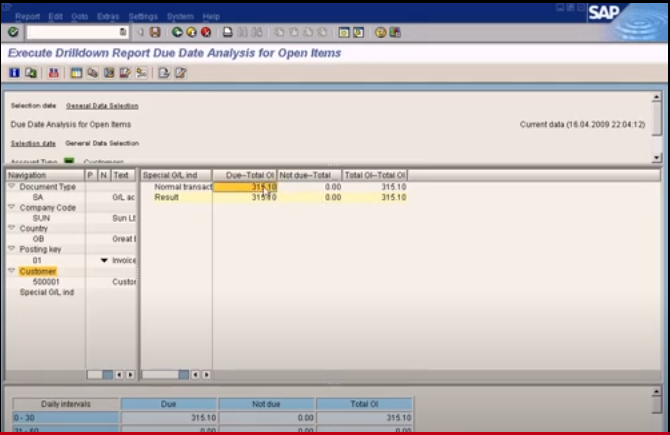Image resolution: width=670 pixels, height=435 pixels.
Task: Open the Settings menu
Action: click(143, 17)
